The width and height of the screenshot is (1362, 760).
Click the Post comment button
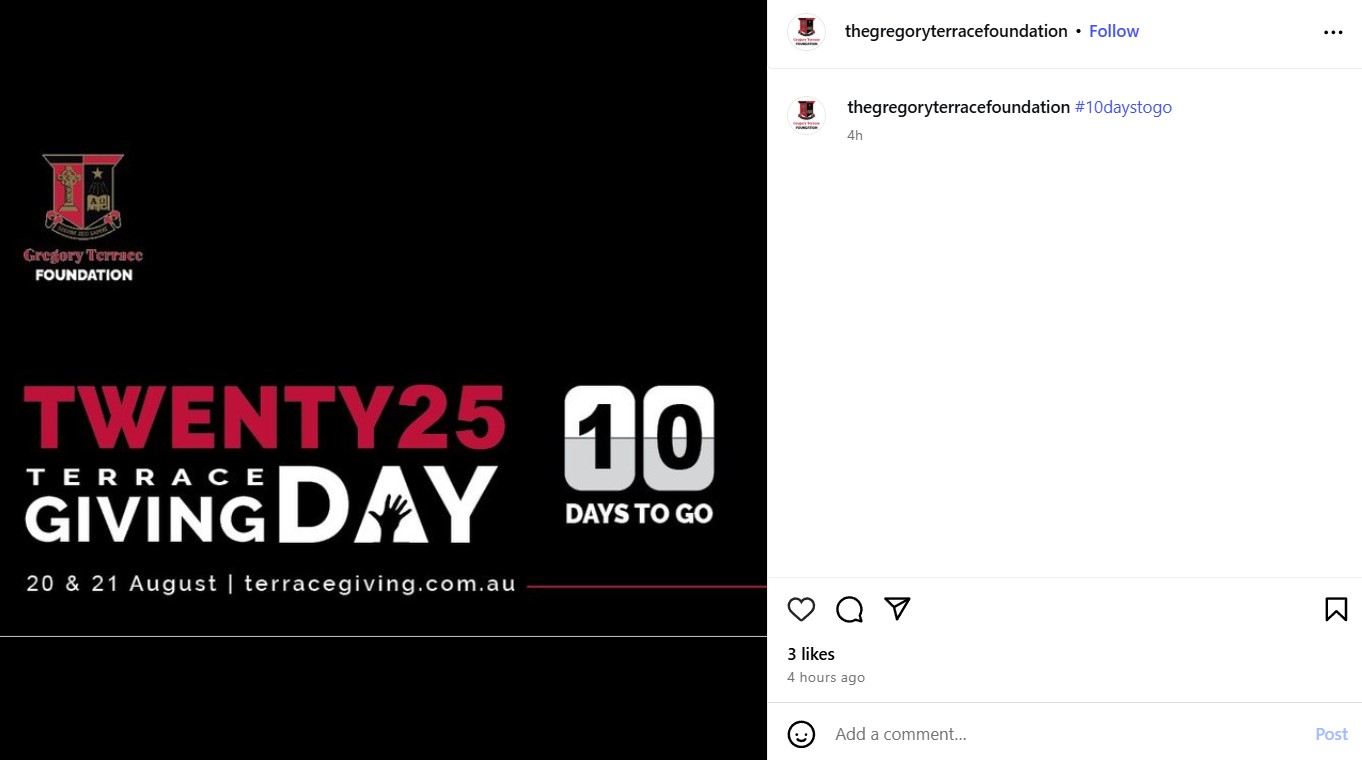[1331, 734]
